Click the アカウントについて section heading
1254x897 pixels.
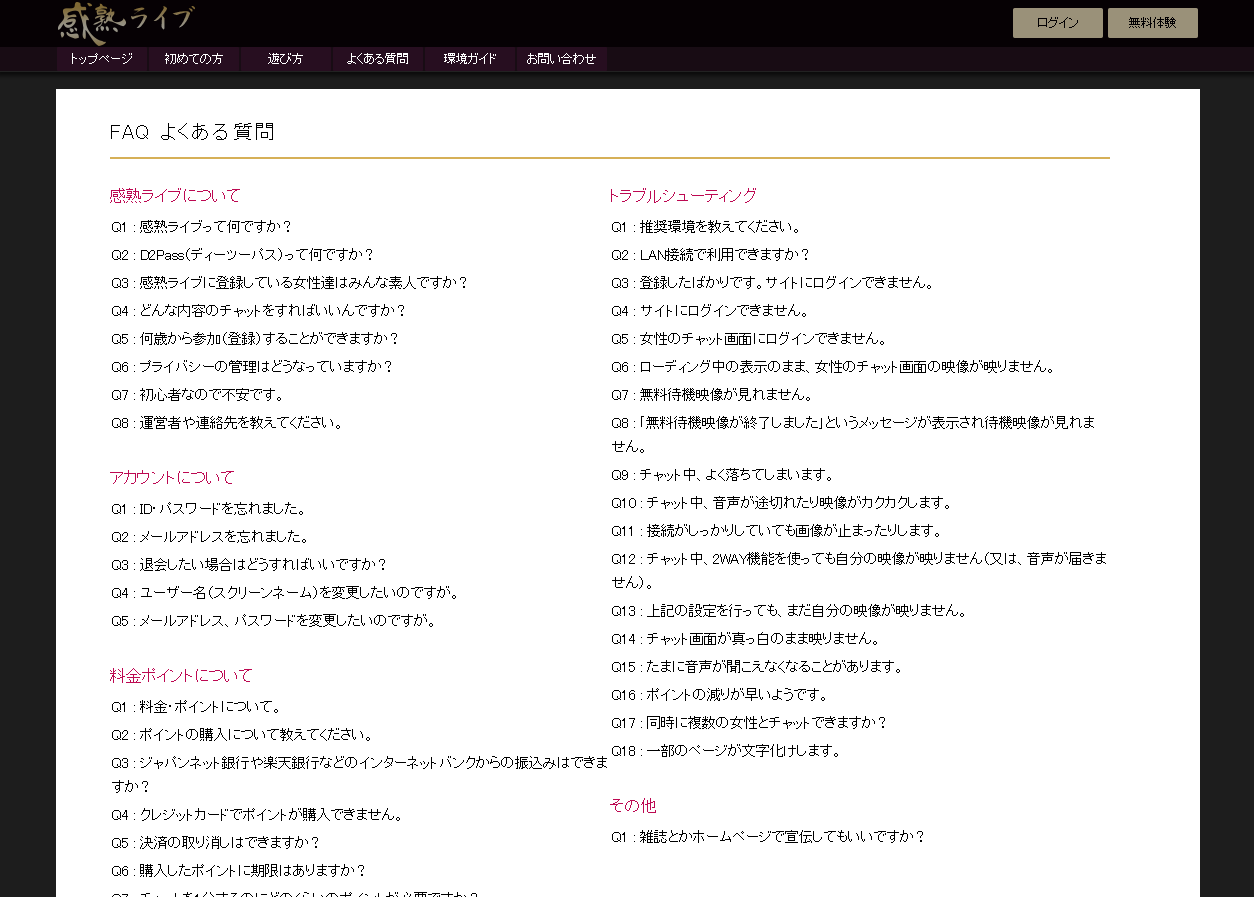click(x=172, y=478)
